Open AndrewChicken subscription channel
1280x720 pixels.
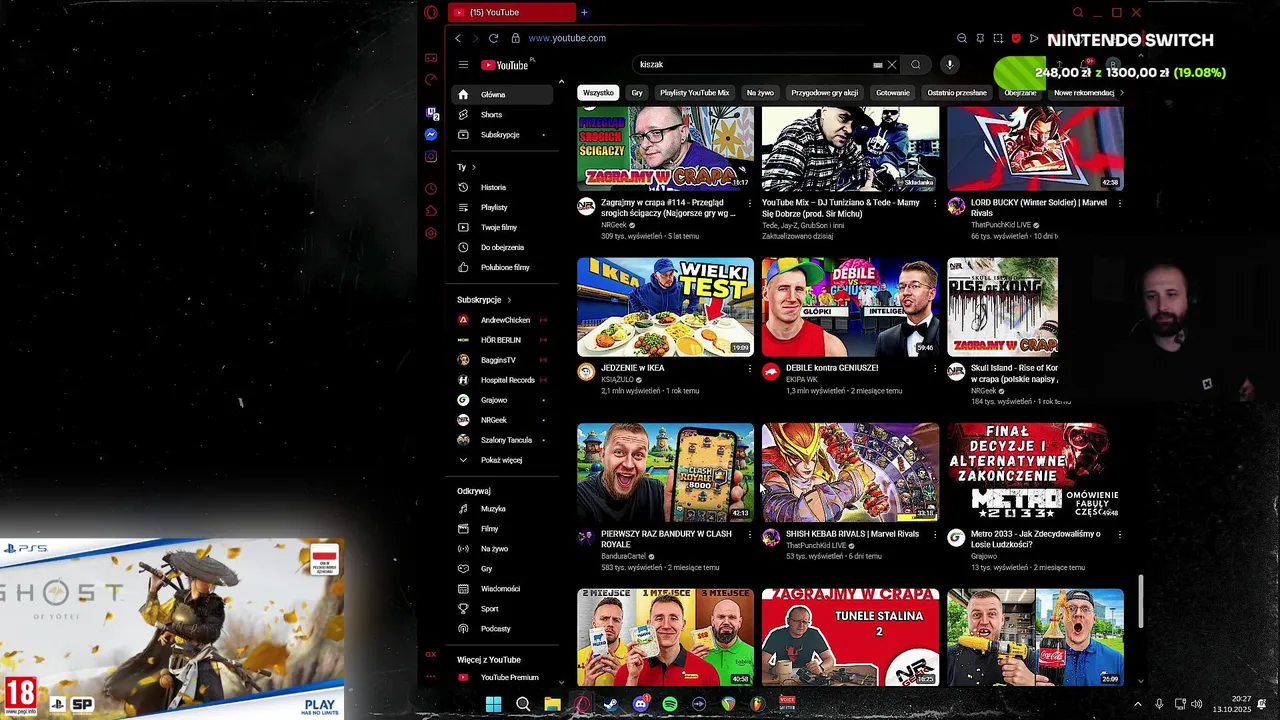coord(501,320)
